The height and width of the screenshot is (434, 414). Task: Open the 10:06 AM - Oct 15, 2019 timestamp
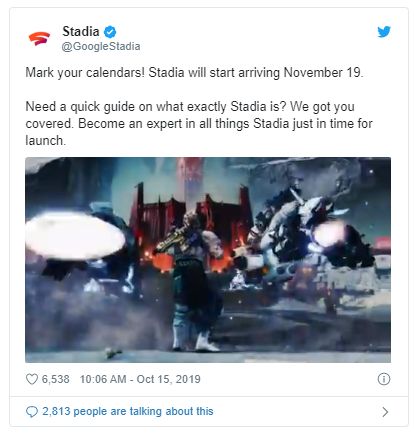click(140, 379)
